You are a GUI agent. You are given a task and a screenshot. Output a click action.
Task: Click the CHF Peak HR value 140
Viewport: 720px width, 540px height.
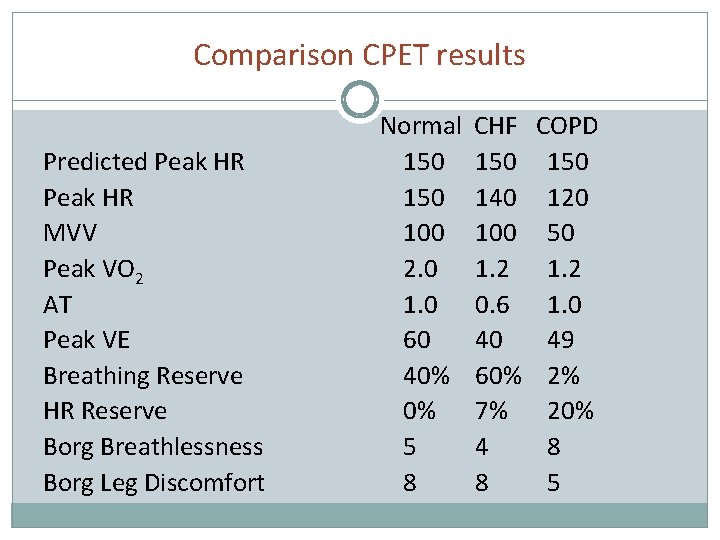click(x=496, y=197)
